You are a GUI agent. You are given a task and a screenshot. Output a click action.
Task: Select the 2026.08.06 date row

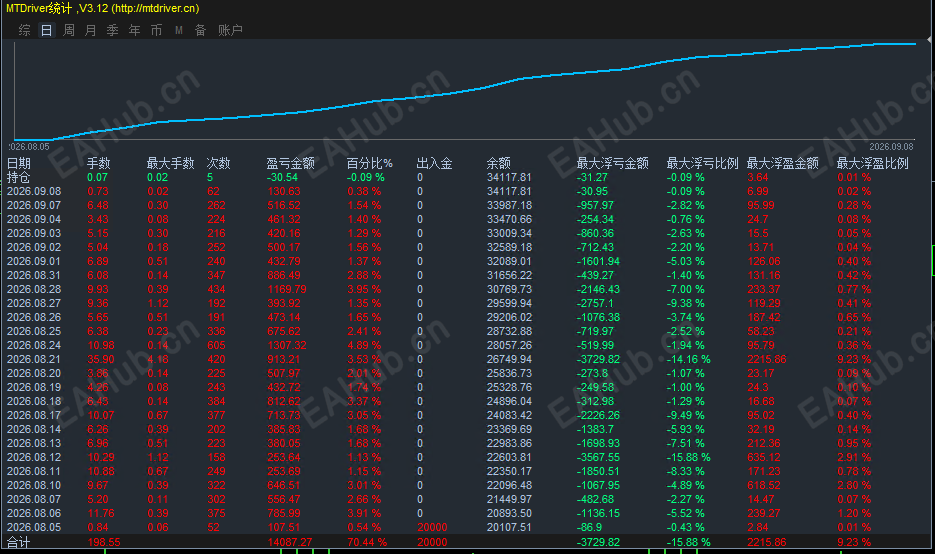465,513
